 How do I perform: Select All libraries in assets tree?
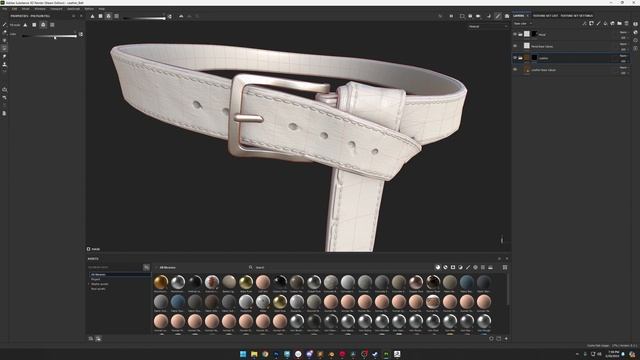(x=120, y=275)
